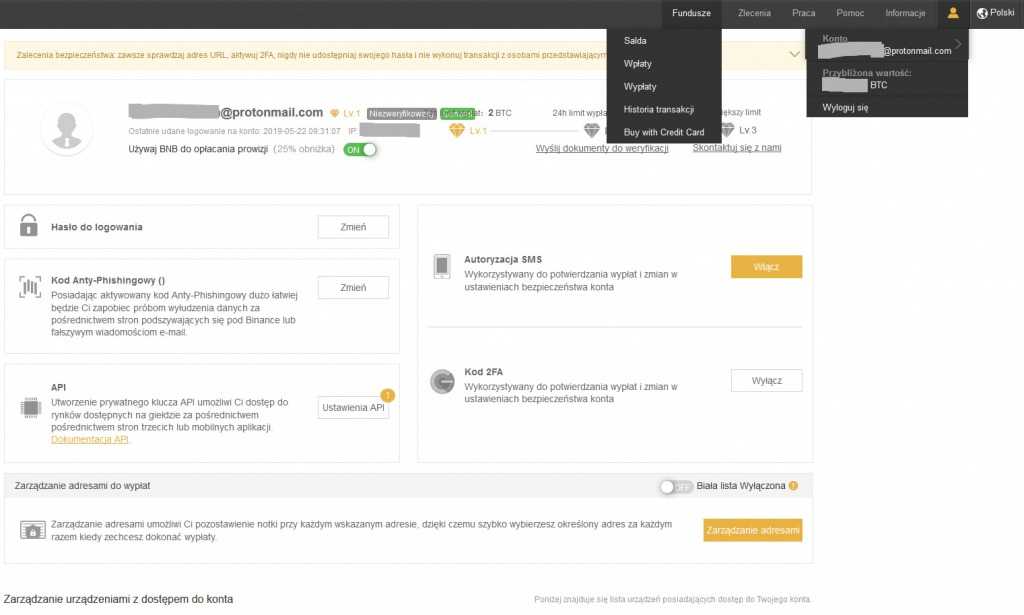This screenshot has width=1024, height=615.
Task: Open the Dokumentacja API link
Action: click(x=90, y=439)
